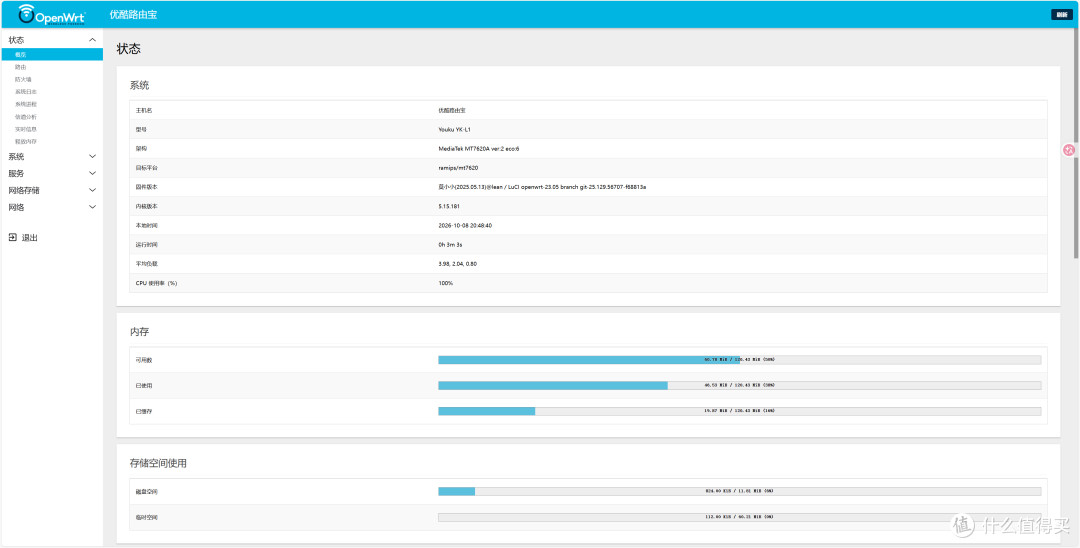The width and height of the screenshot is (1080, 548).
Task: Select the highlighted 概览 submenu item
Action: [52, 54]
